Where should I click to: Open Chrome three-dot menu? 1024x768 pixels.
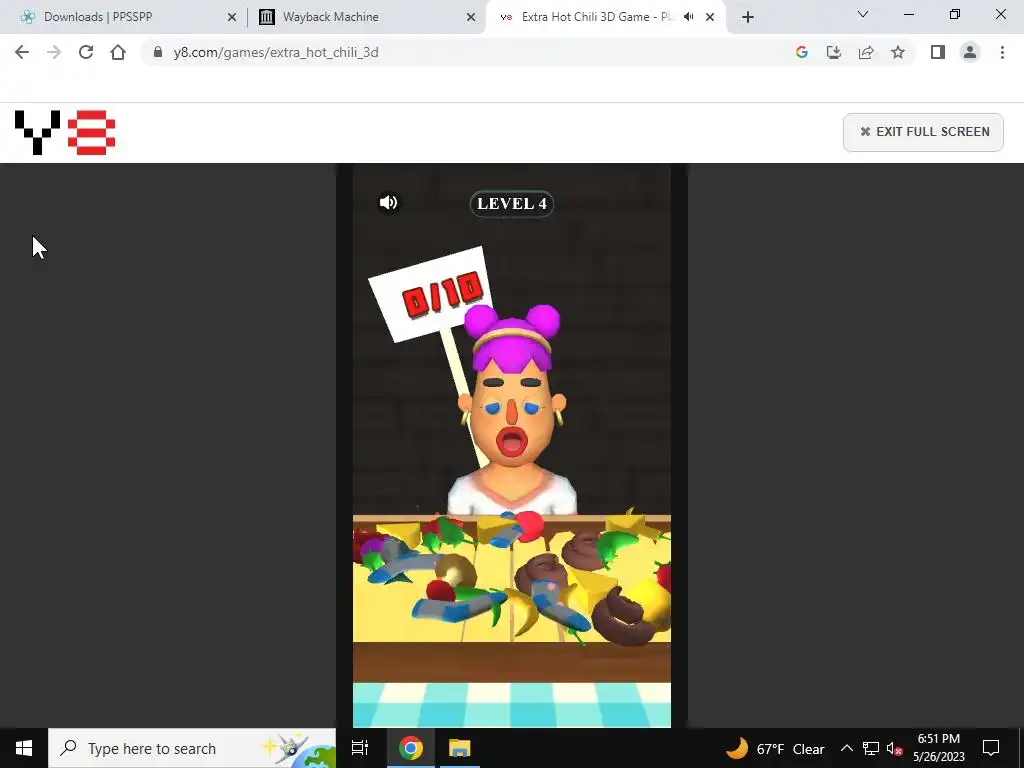pyautogui.click(x=1002, y=52)
